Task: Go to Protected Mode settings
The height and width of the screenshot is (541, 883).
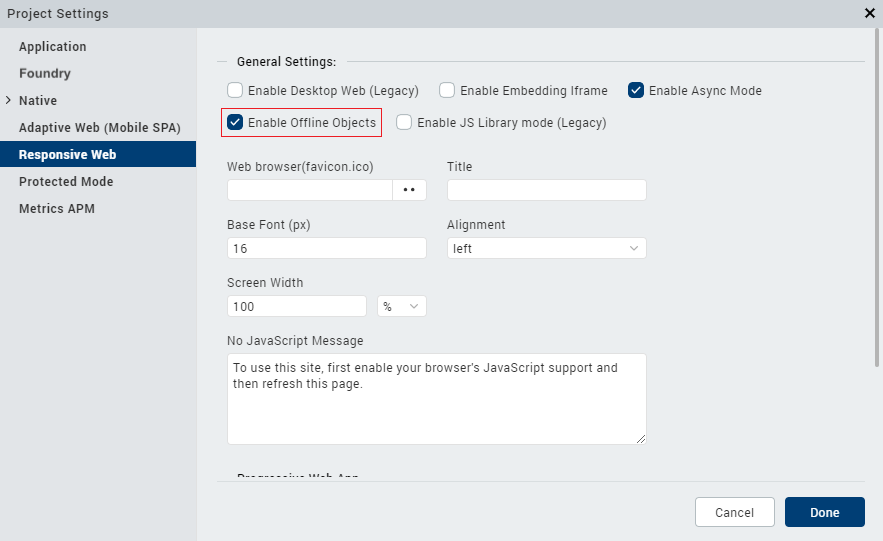Action: coord(66,182)
